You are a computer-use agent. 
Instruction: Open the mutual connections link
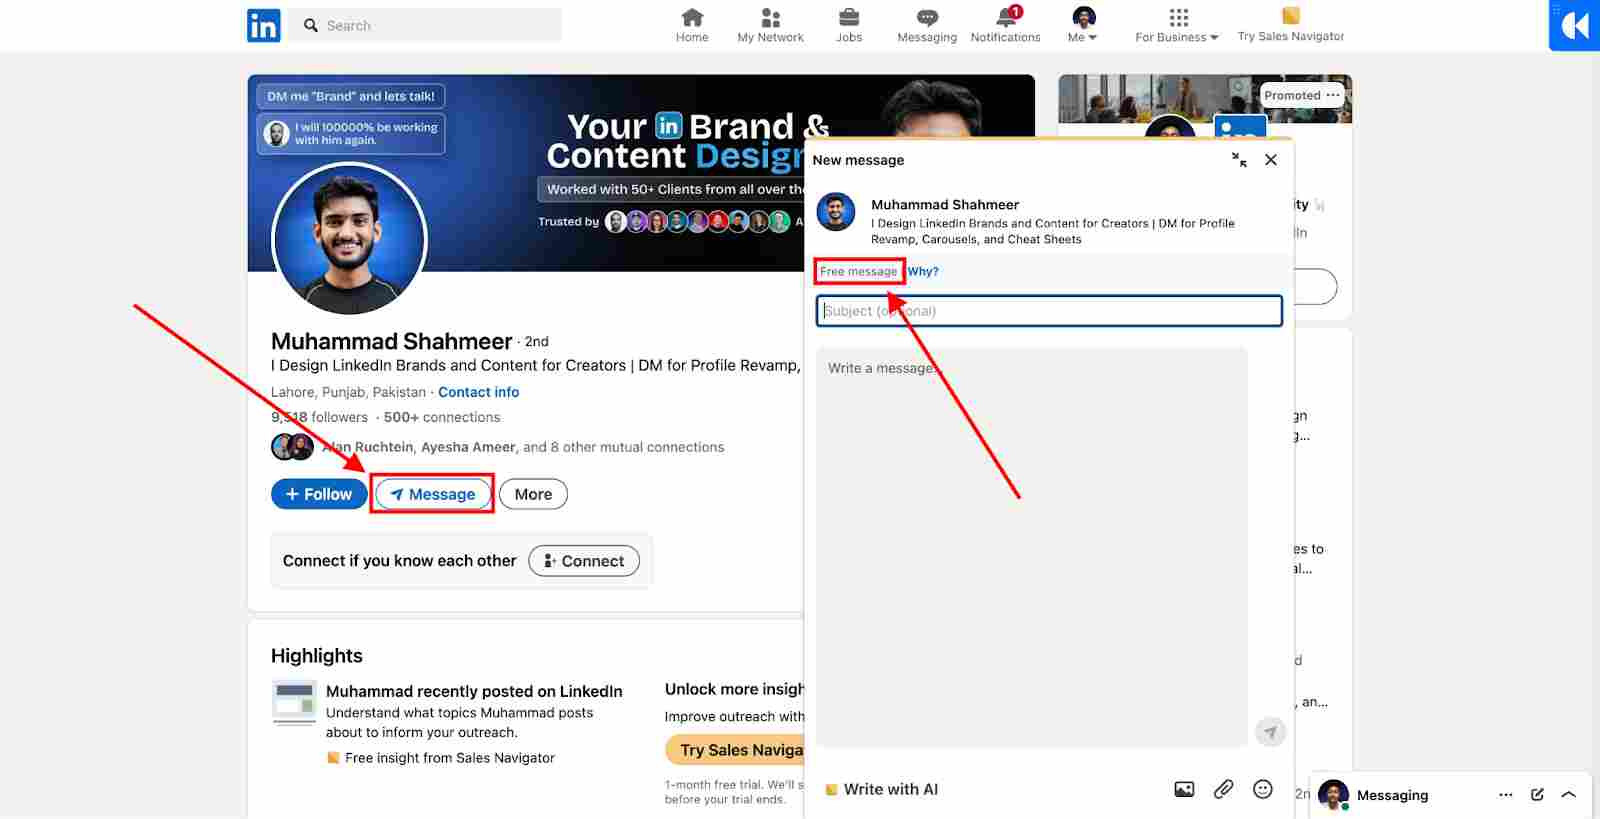(x=523, y=447)
